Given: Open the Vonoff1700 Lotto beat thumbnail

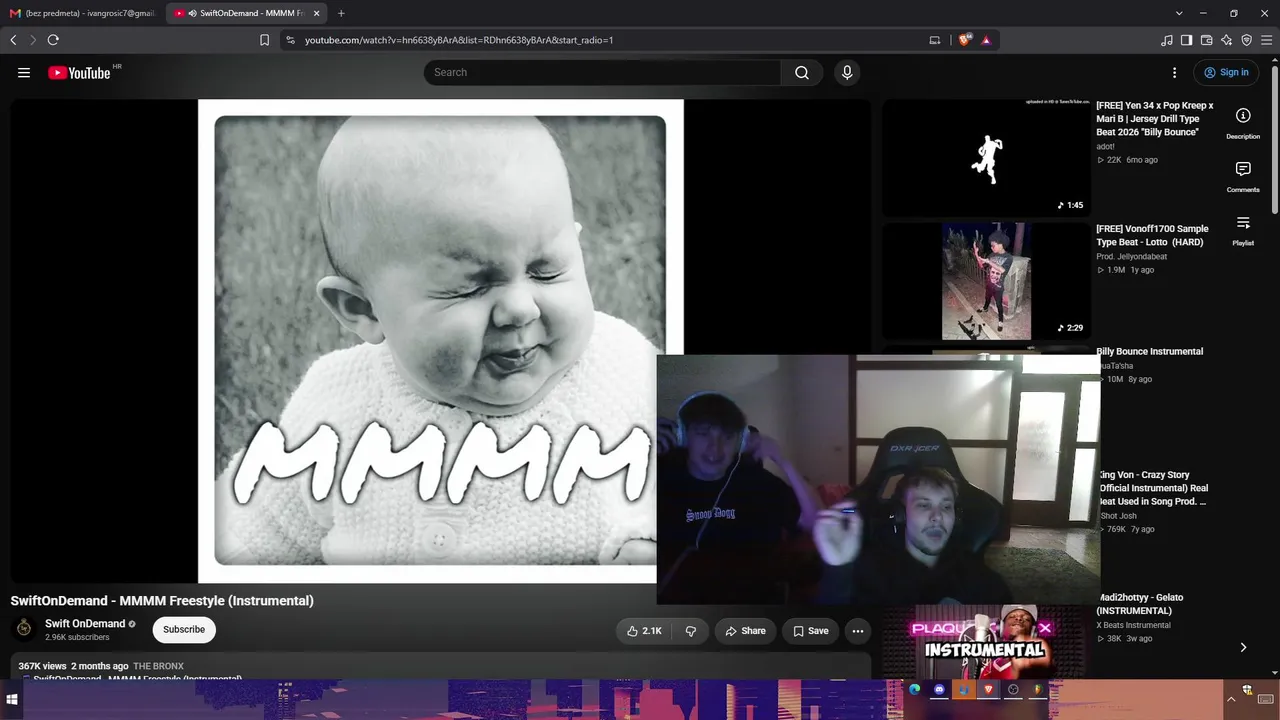Looking at the screenshot, I should coord(986,281).
